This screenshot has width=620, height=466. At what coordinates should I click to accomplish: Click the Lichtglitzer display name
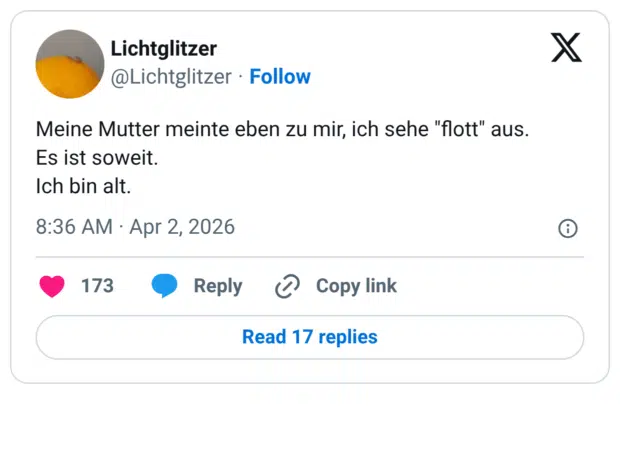tap(163, 49)
